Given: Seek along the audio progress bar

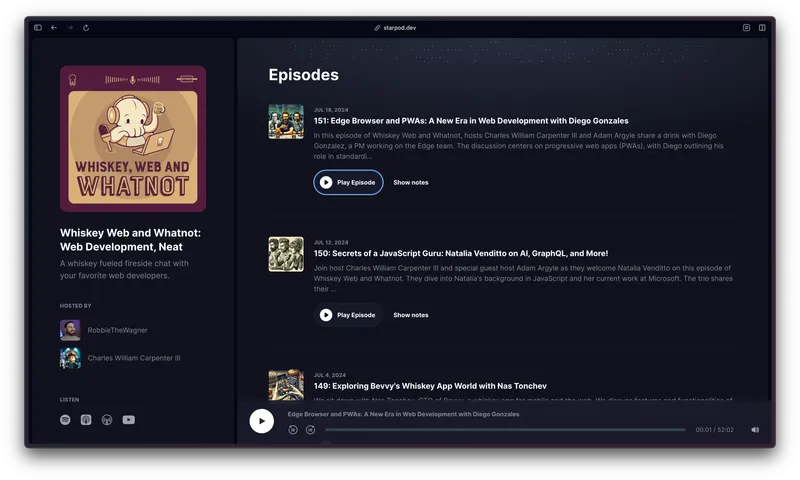Looking at the screenshot, I should click(x=505, y=430).
